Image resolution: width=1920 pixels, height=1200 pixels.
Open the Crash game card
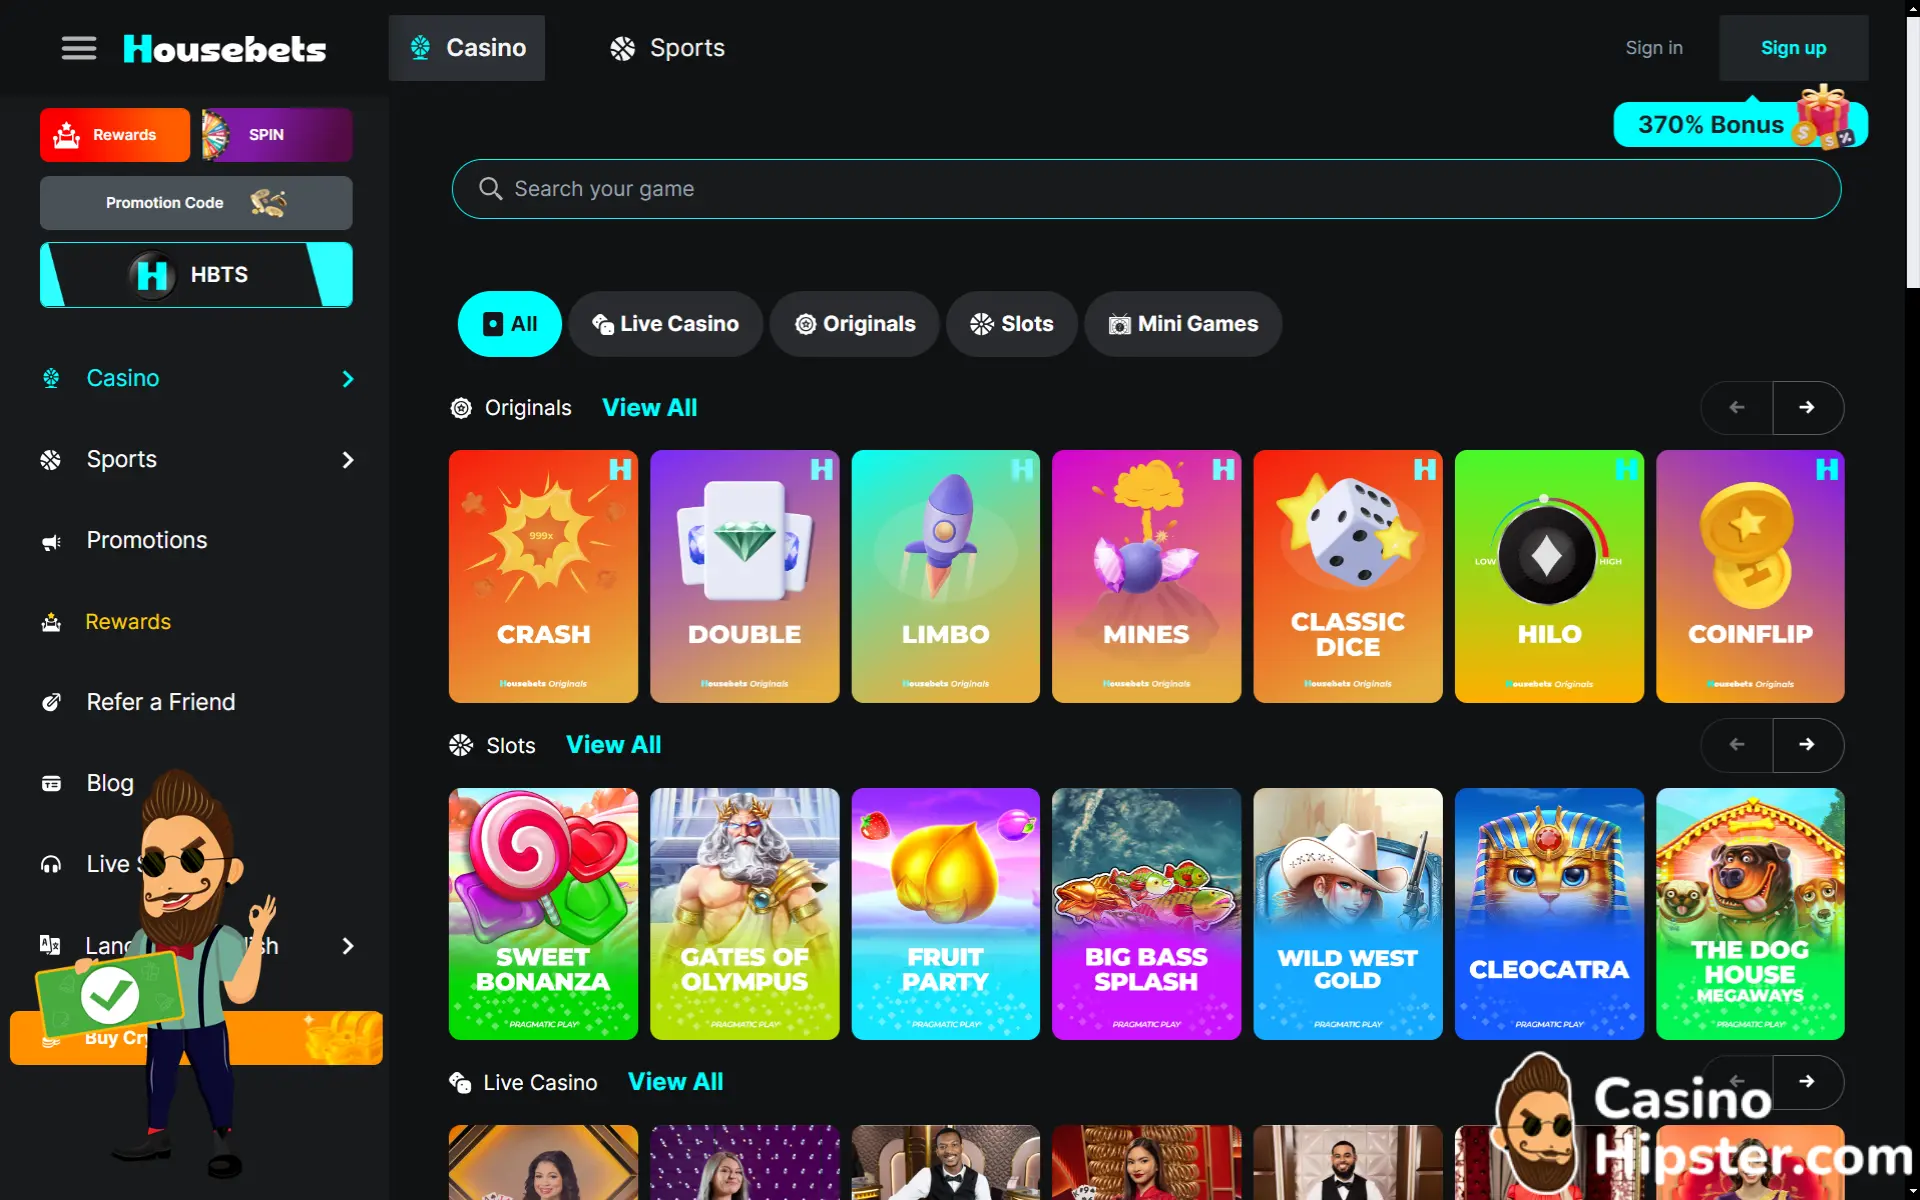(543, 577)
